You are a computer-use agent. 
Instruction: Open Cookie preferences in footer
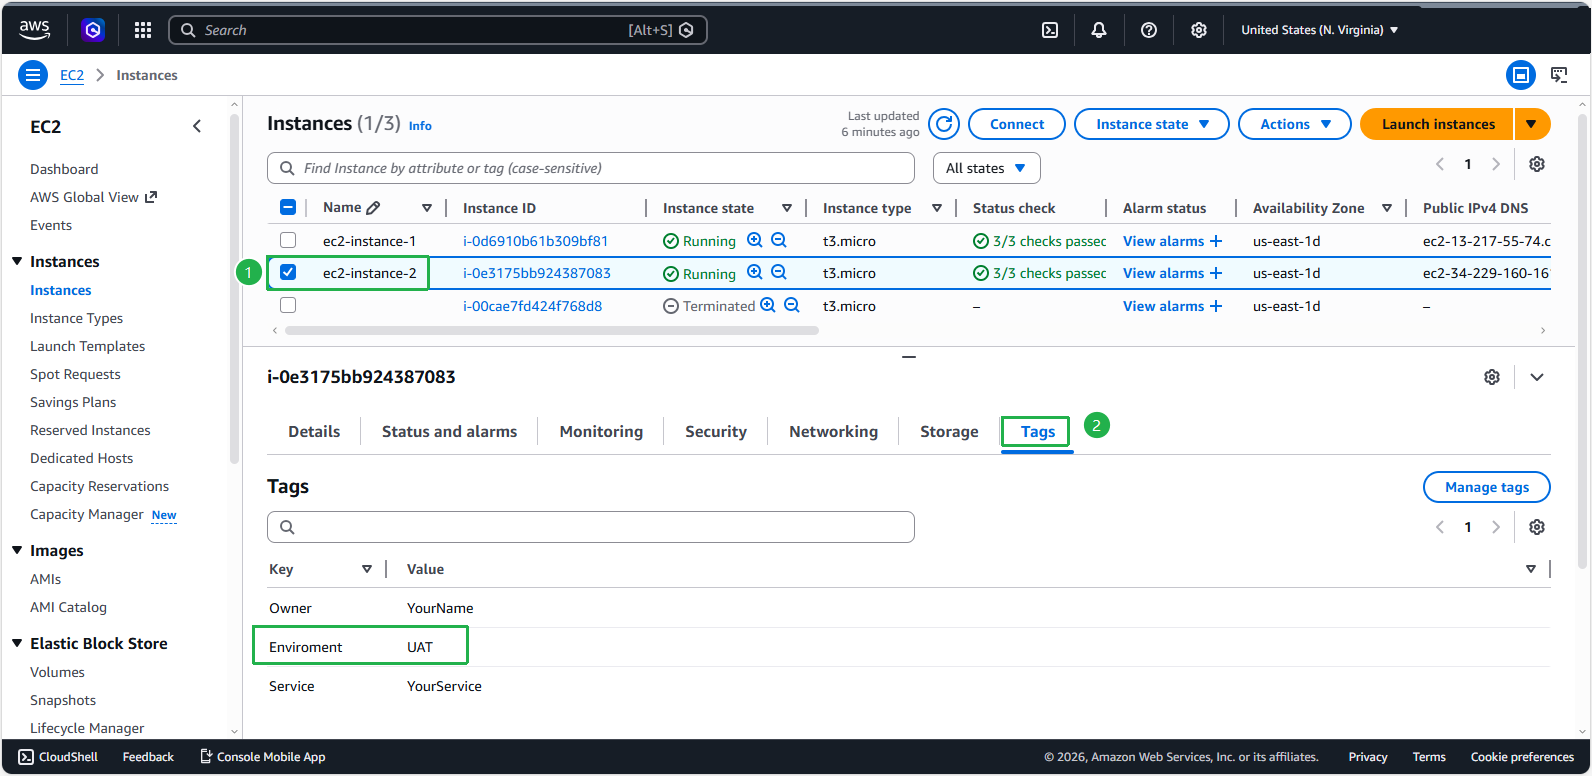pyautogui.click(x=1522, y=757)
